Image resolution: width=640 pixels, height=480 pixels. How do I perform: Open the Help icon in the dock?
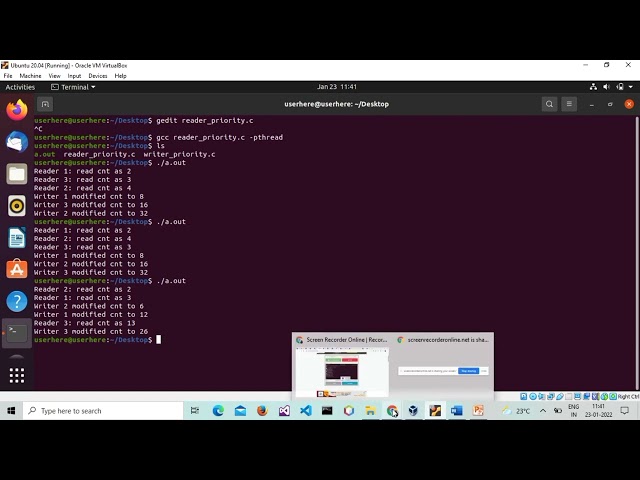(17, 301)
